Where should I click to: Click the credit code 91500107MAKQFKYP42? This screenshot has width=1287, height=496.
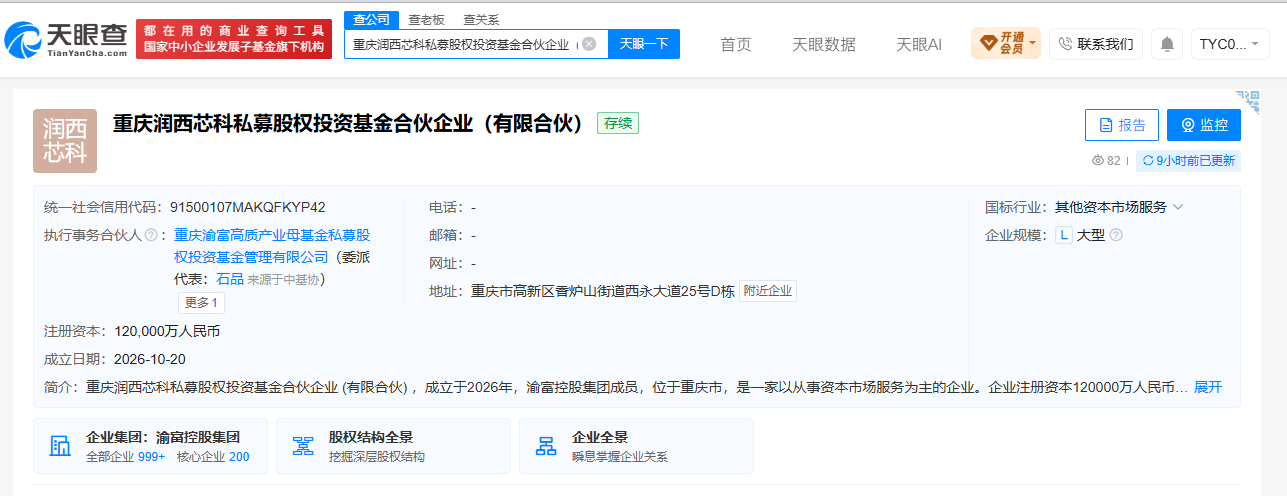pyautogui.click(x=248, y=207)
